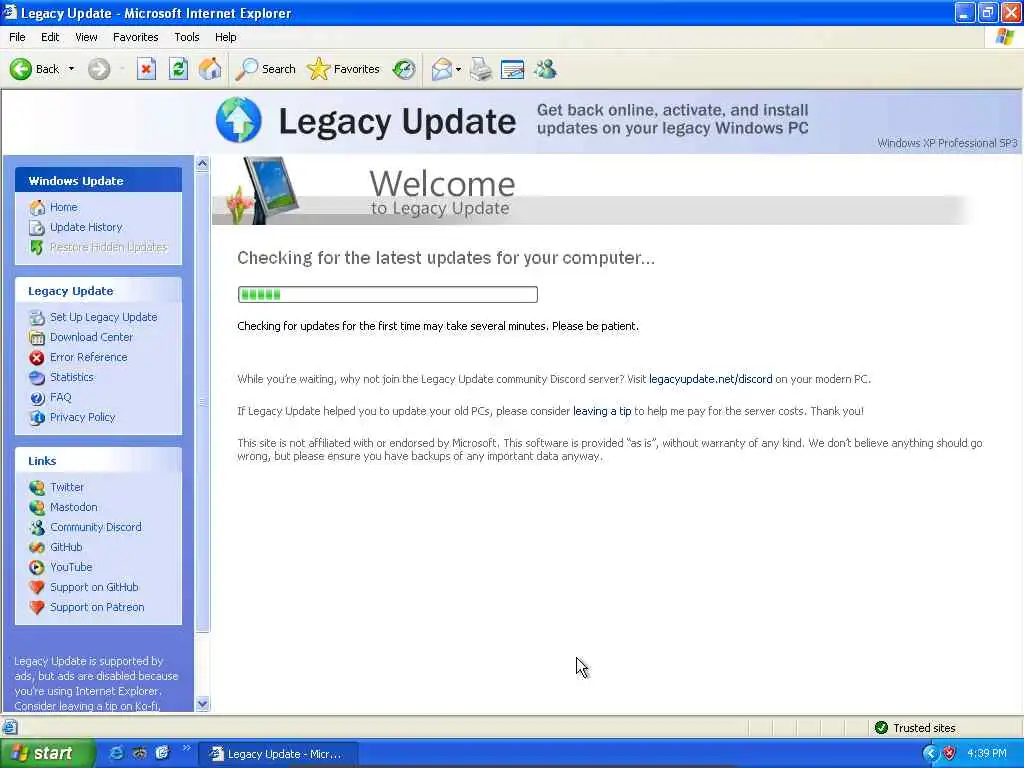Follow the legacyupdate.net/discord hyperlink

(x=711, y=379)
